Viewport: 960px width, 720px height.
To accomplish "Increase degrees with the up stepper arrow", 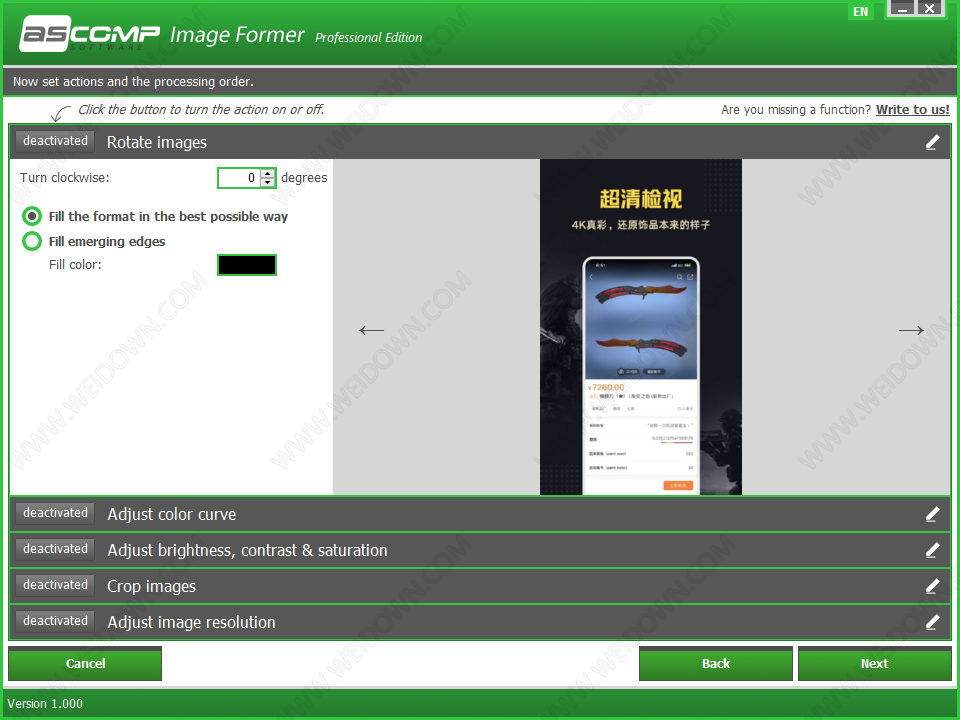I will pos(268,173).
